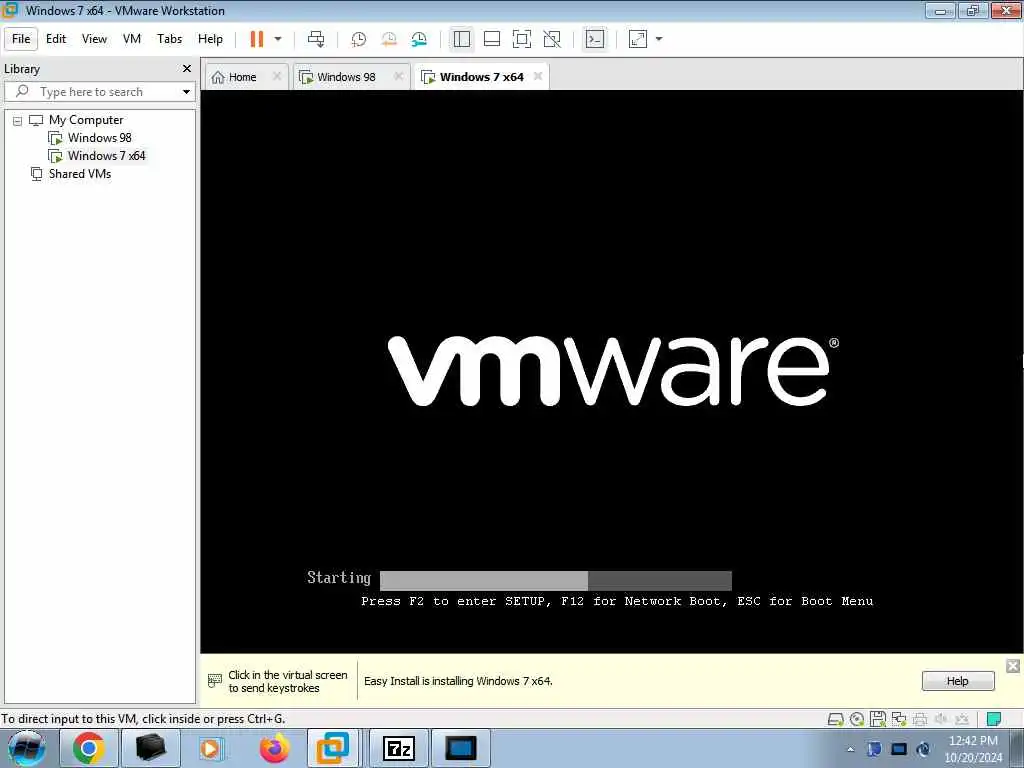Viewport: 1024px width, 768px height.
Task: Click the stretch guest display icon
Action: tap(637, 39)
